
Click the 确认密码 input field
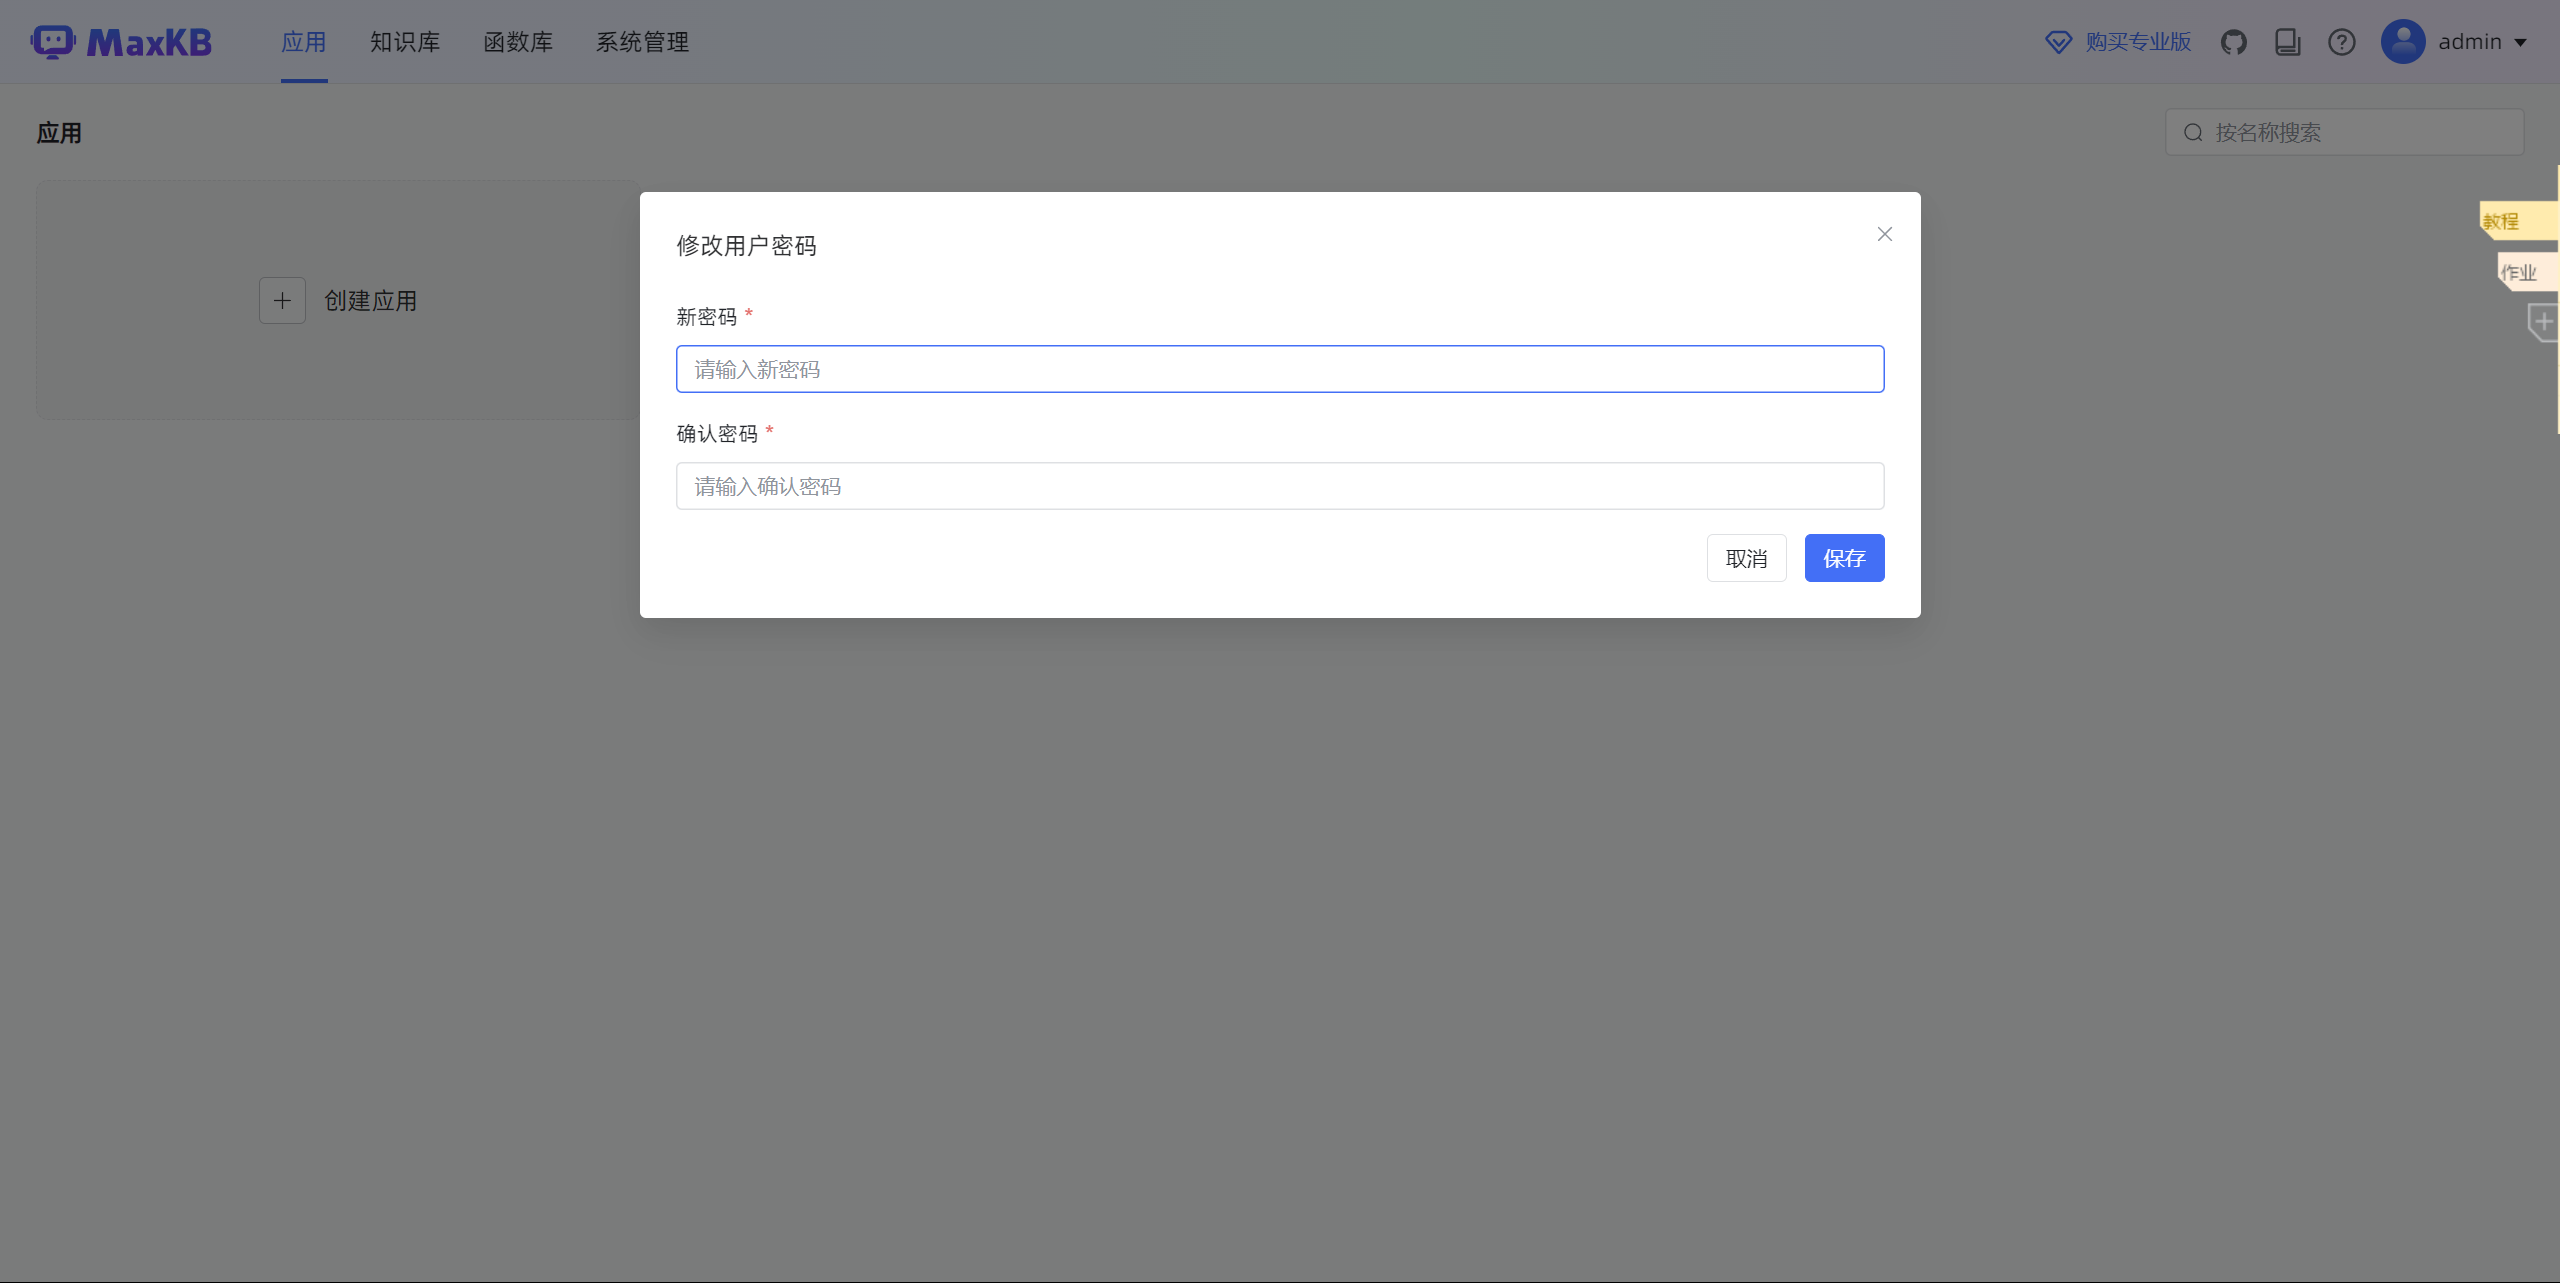coord(1279,486)
